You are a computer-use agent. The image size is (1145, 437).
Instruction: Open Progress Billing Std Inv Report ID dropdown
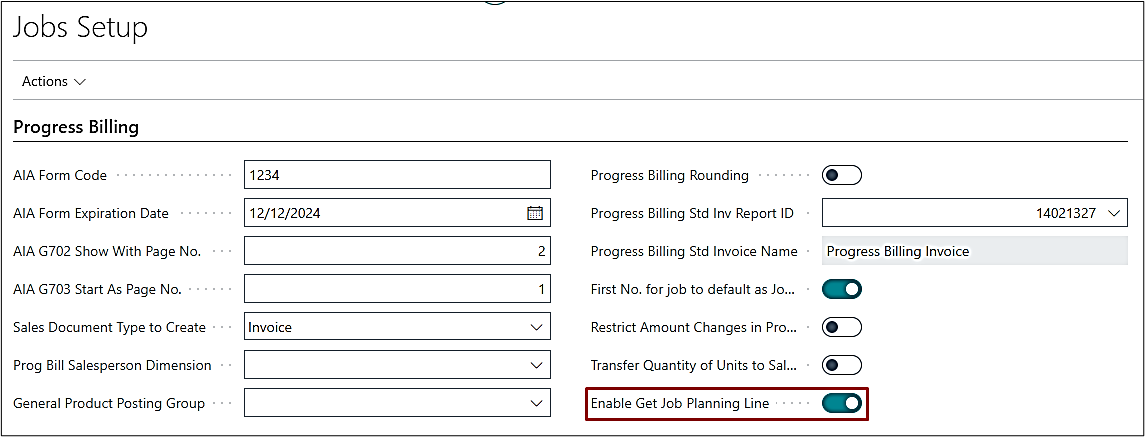[x=1115, y=213]
